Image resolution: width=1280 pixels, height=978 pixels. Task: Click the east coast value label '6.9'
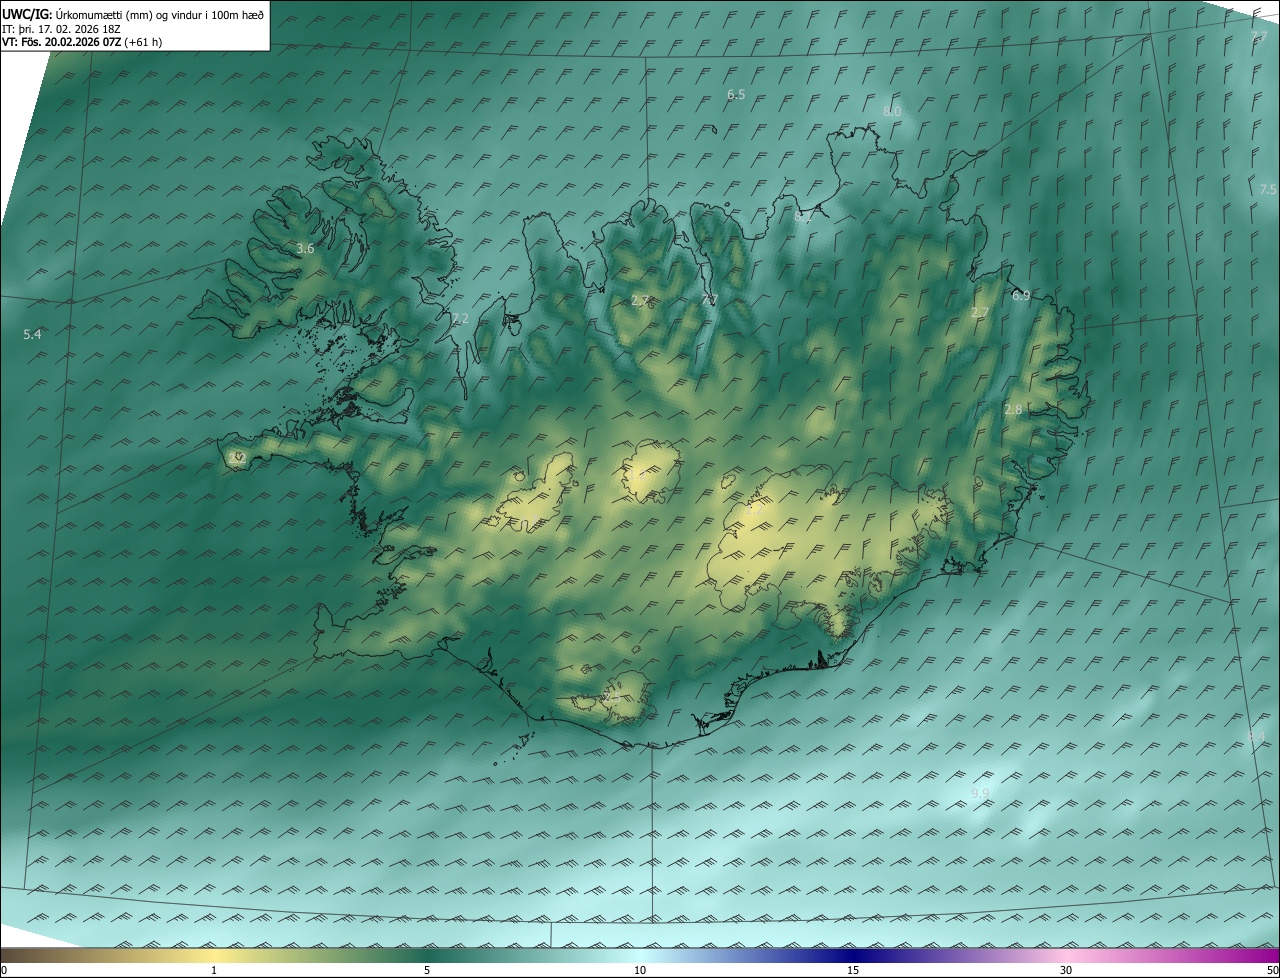[x=1020, y=296]
